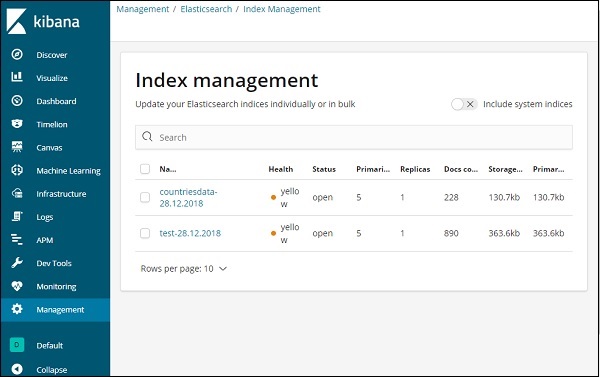
Task: Toggle Include system indices switch
Action: [464, 104]
